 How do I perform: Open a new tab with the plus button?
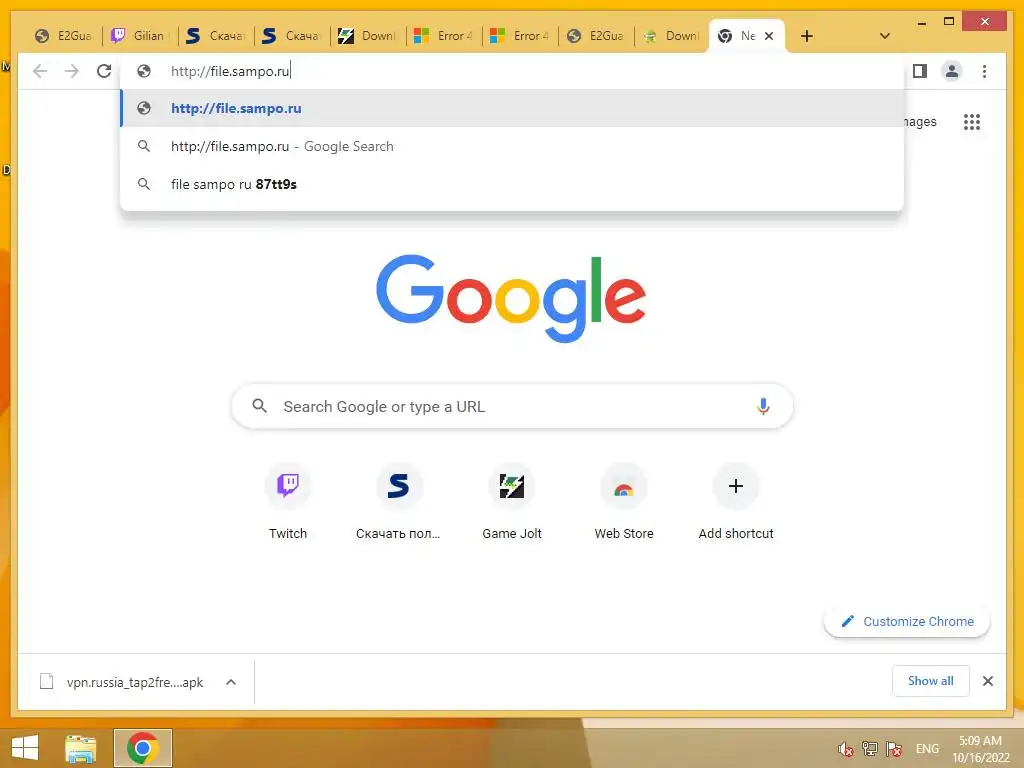[807, 36]
